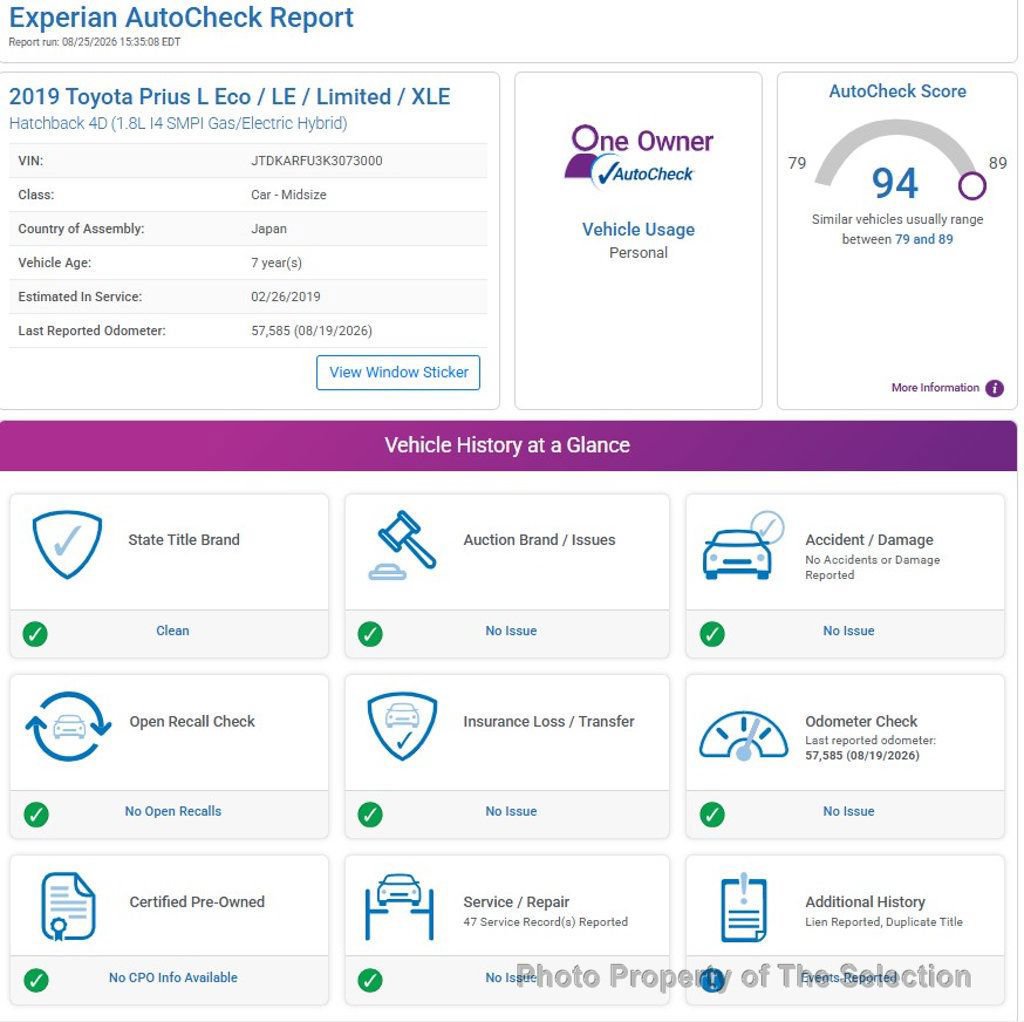Click the State Title Brand shield icon
The width and height of the screenshot is (1024, 1022).
coord(67,545)
